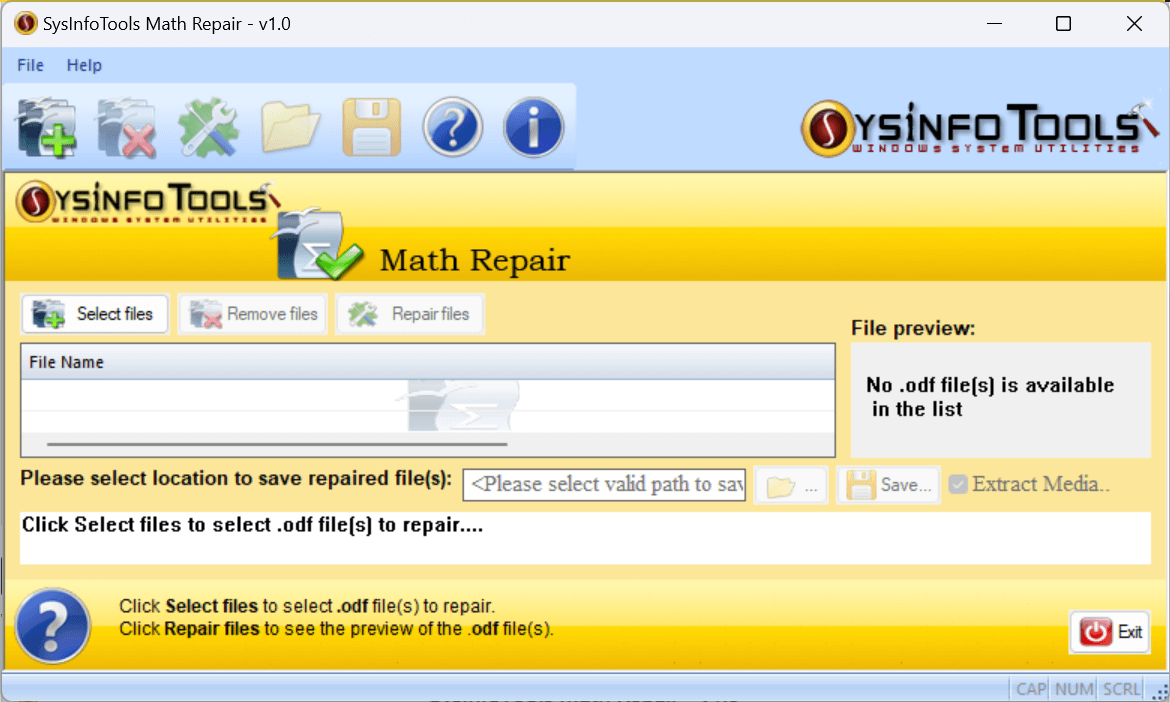Click the blue info toolbar icon
The height and width of the screenshot is (702, 1170).
534,128
